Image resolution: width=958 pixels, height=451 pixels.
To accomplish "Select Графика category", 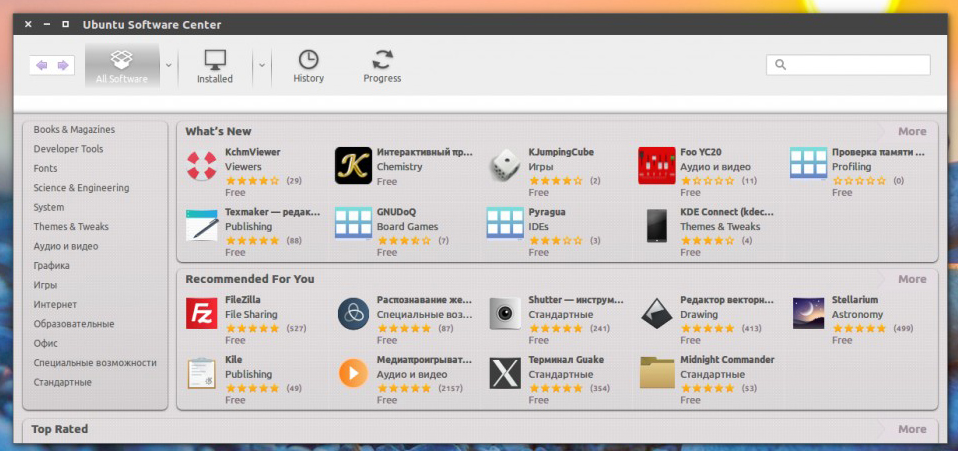I will [51, 266].
